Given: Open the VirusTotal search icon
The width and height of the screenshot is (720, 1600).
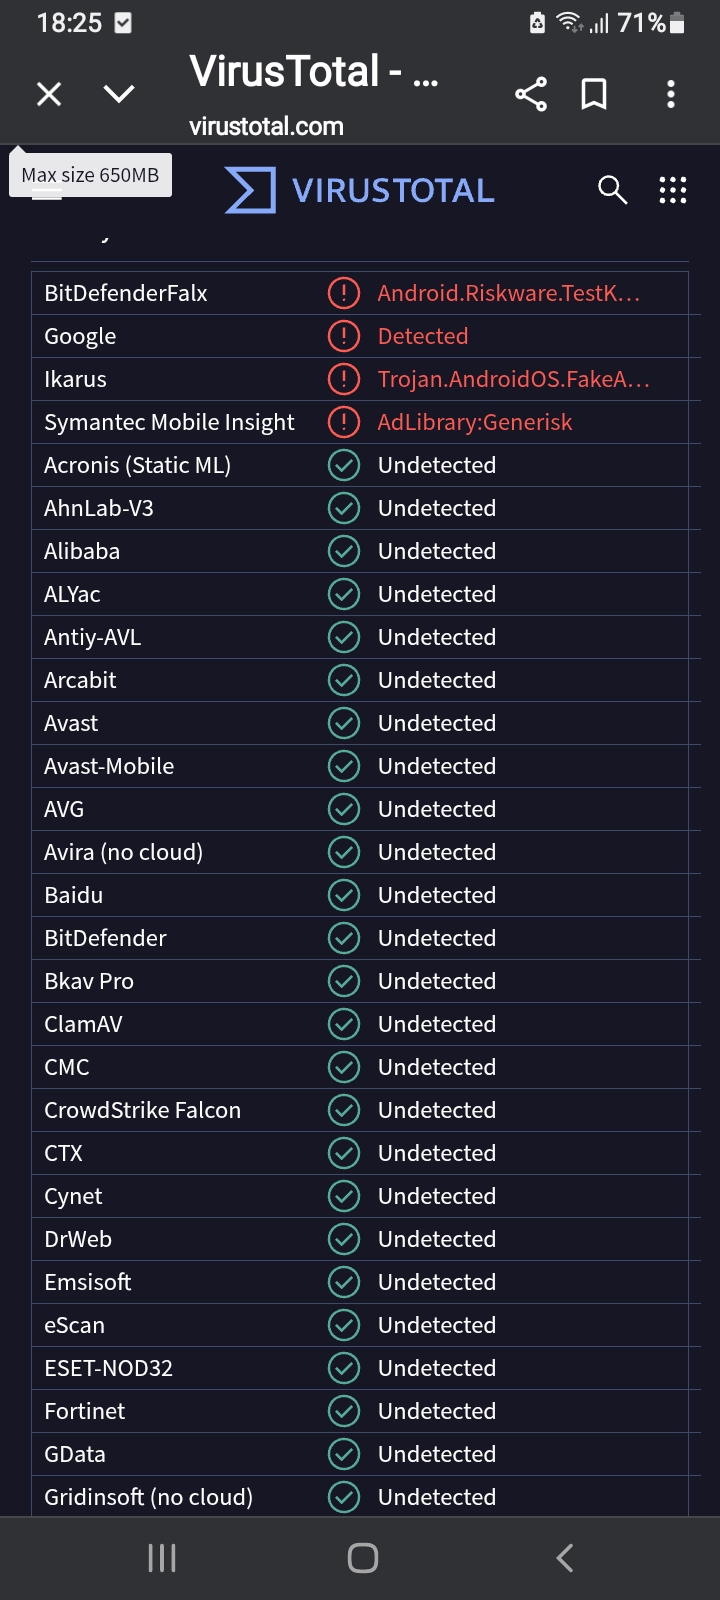Looking at the screenshot, I should [x=612, y=190].
